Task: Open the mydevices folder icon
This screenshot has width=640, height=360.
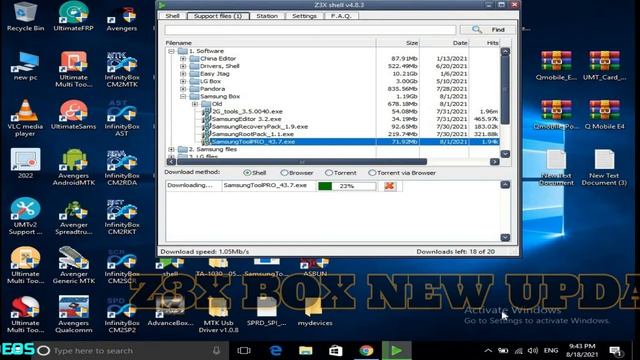Action: point(315,313)
